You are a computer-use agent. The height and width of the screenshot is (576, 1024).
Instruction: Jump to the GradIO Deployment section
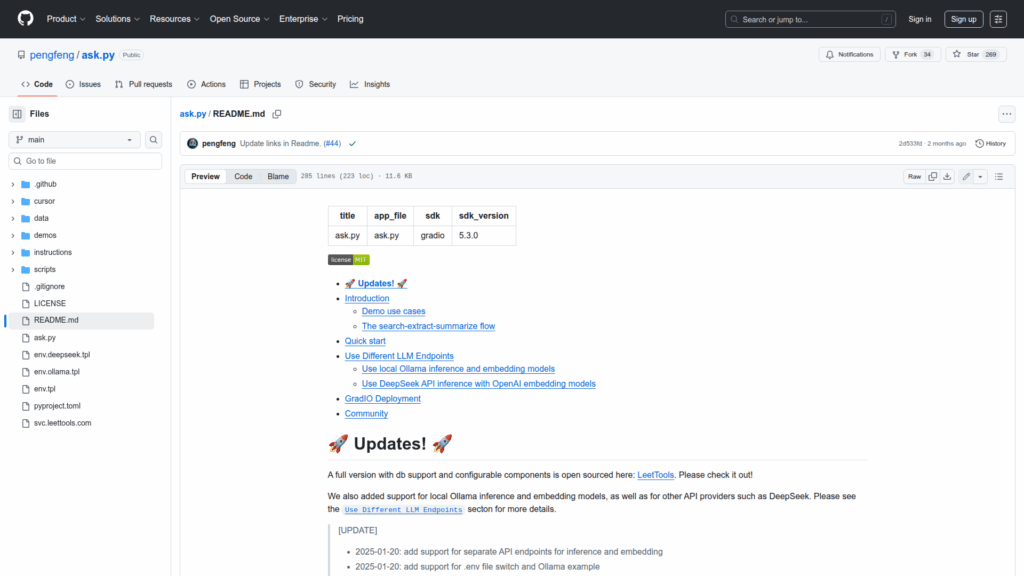point(383,398)
